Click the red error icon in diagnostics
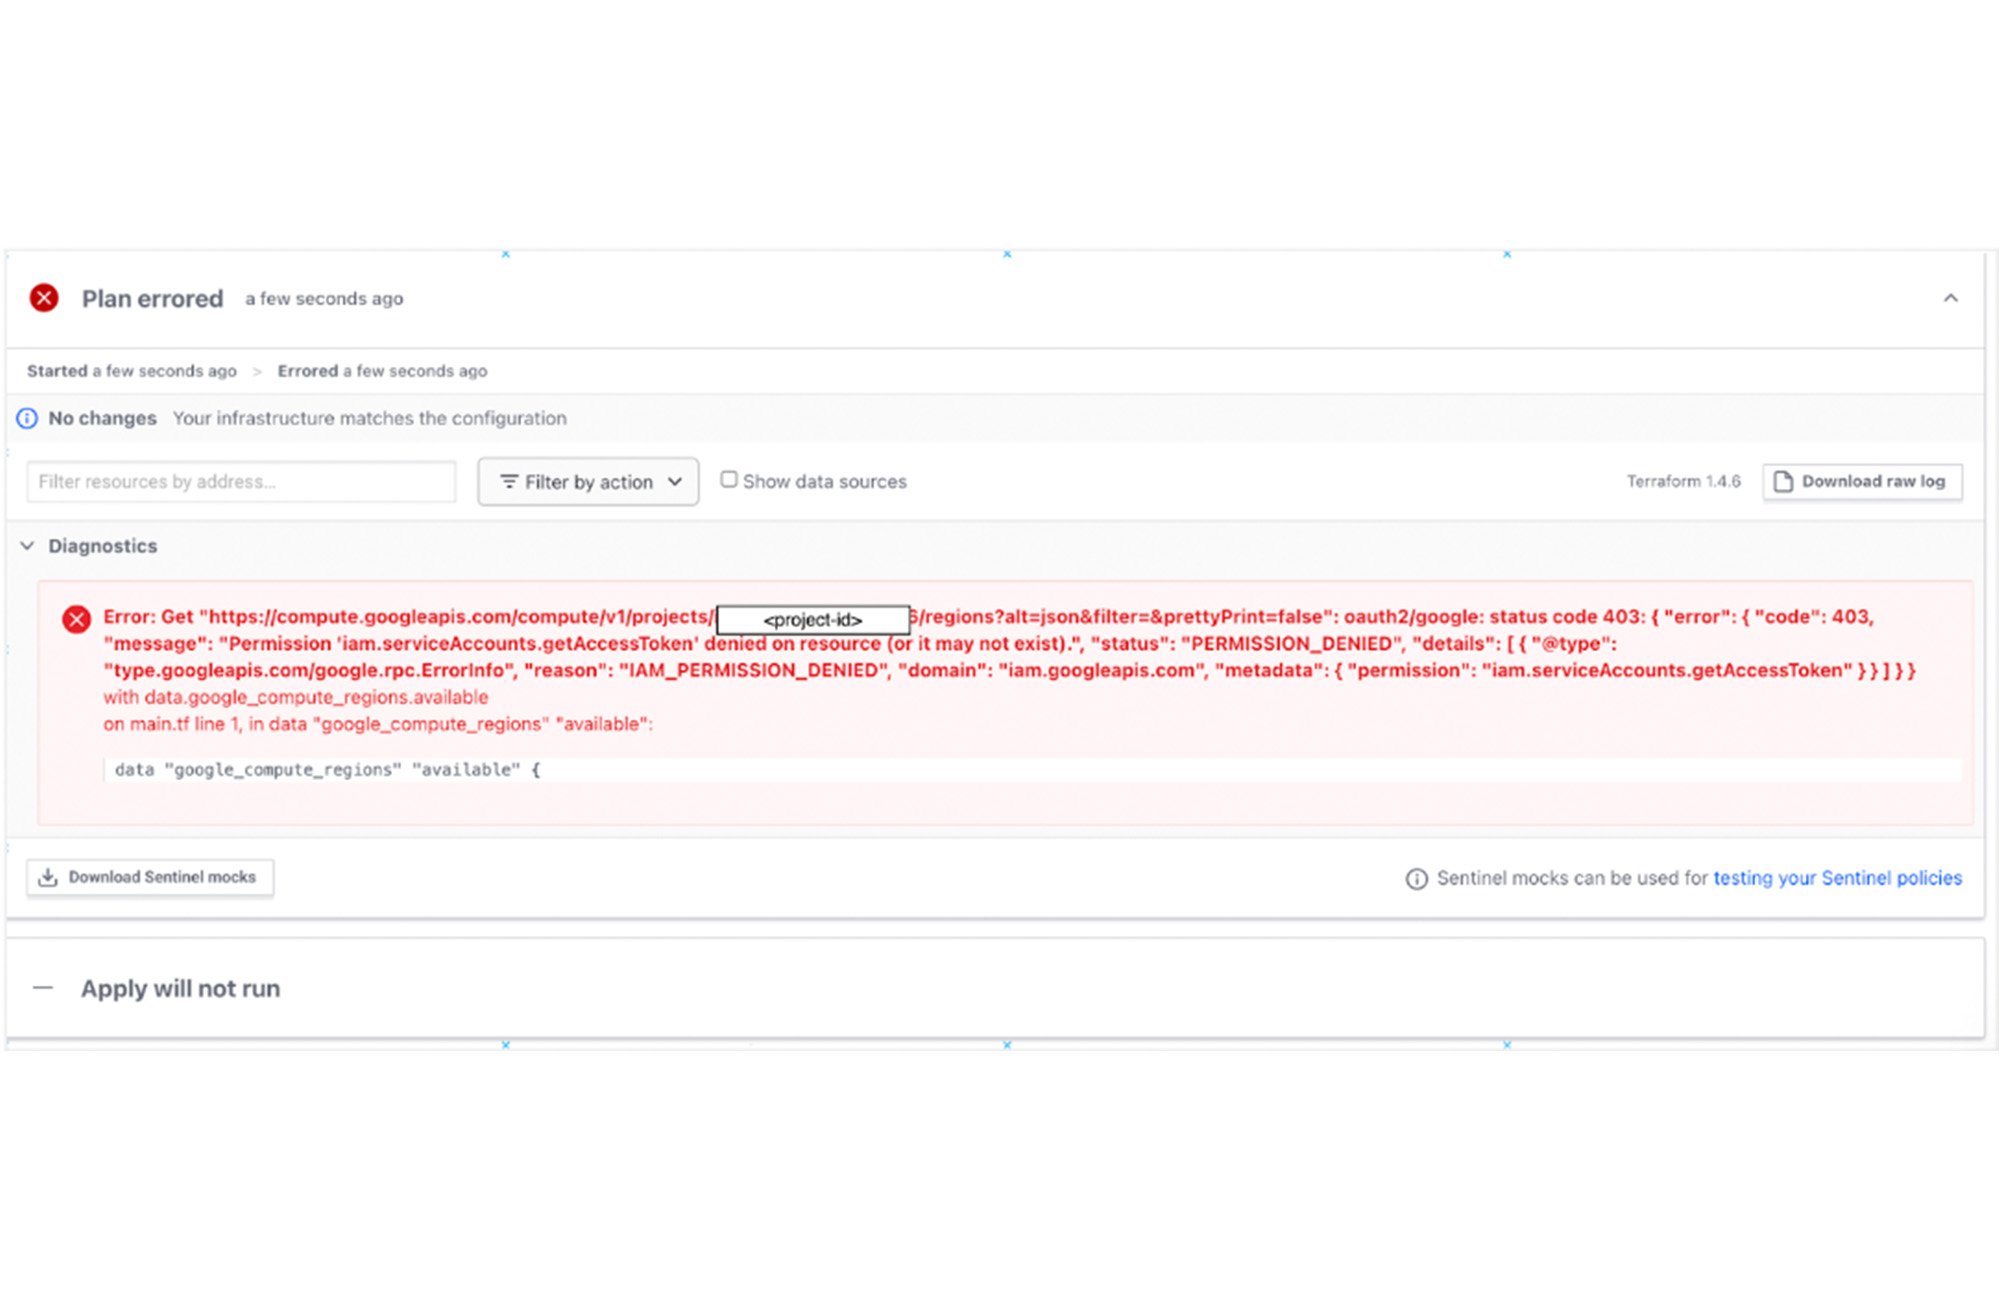The height and width of the screenshot is (1295, 2000). click(76, 619)
